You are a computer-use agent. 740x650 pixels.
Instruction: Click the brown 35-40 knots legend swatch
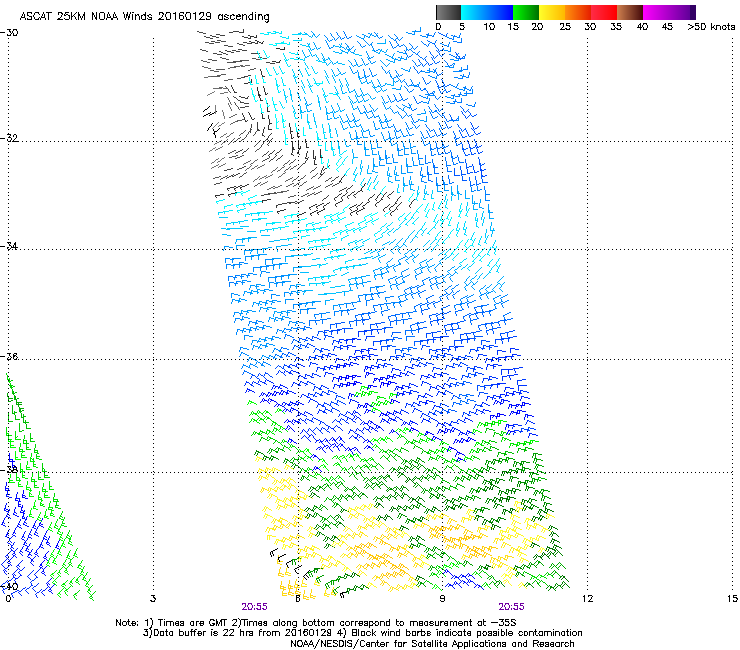click(x=630, y=12)
